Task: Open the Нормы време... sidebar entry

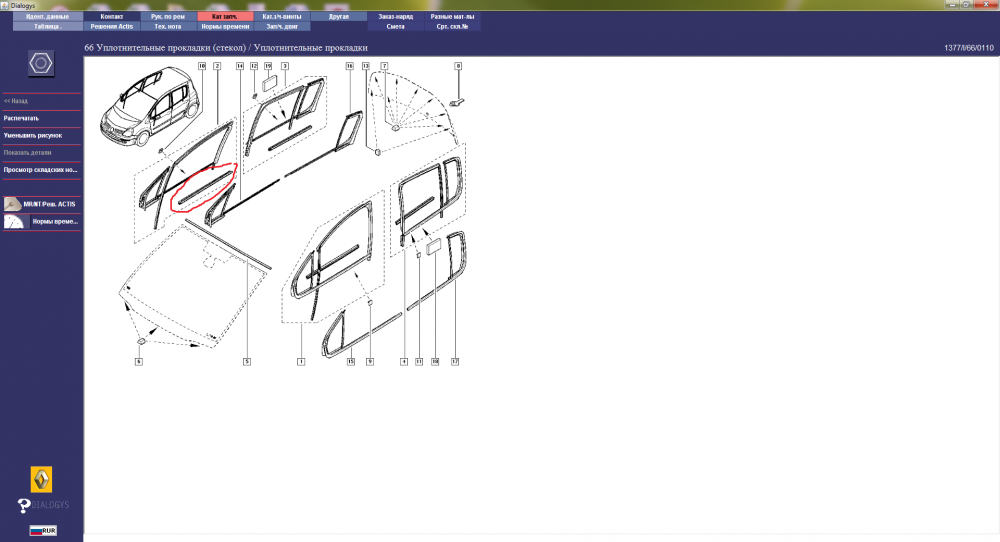Action: [55, 221]
